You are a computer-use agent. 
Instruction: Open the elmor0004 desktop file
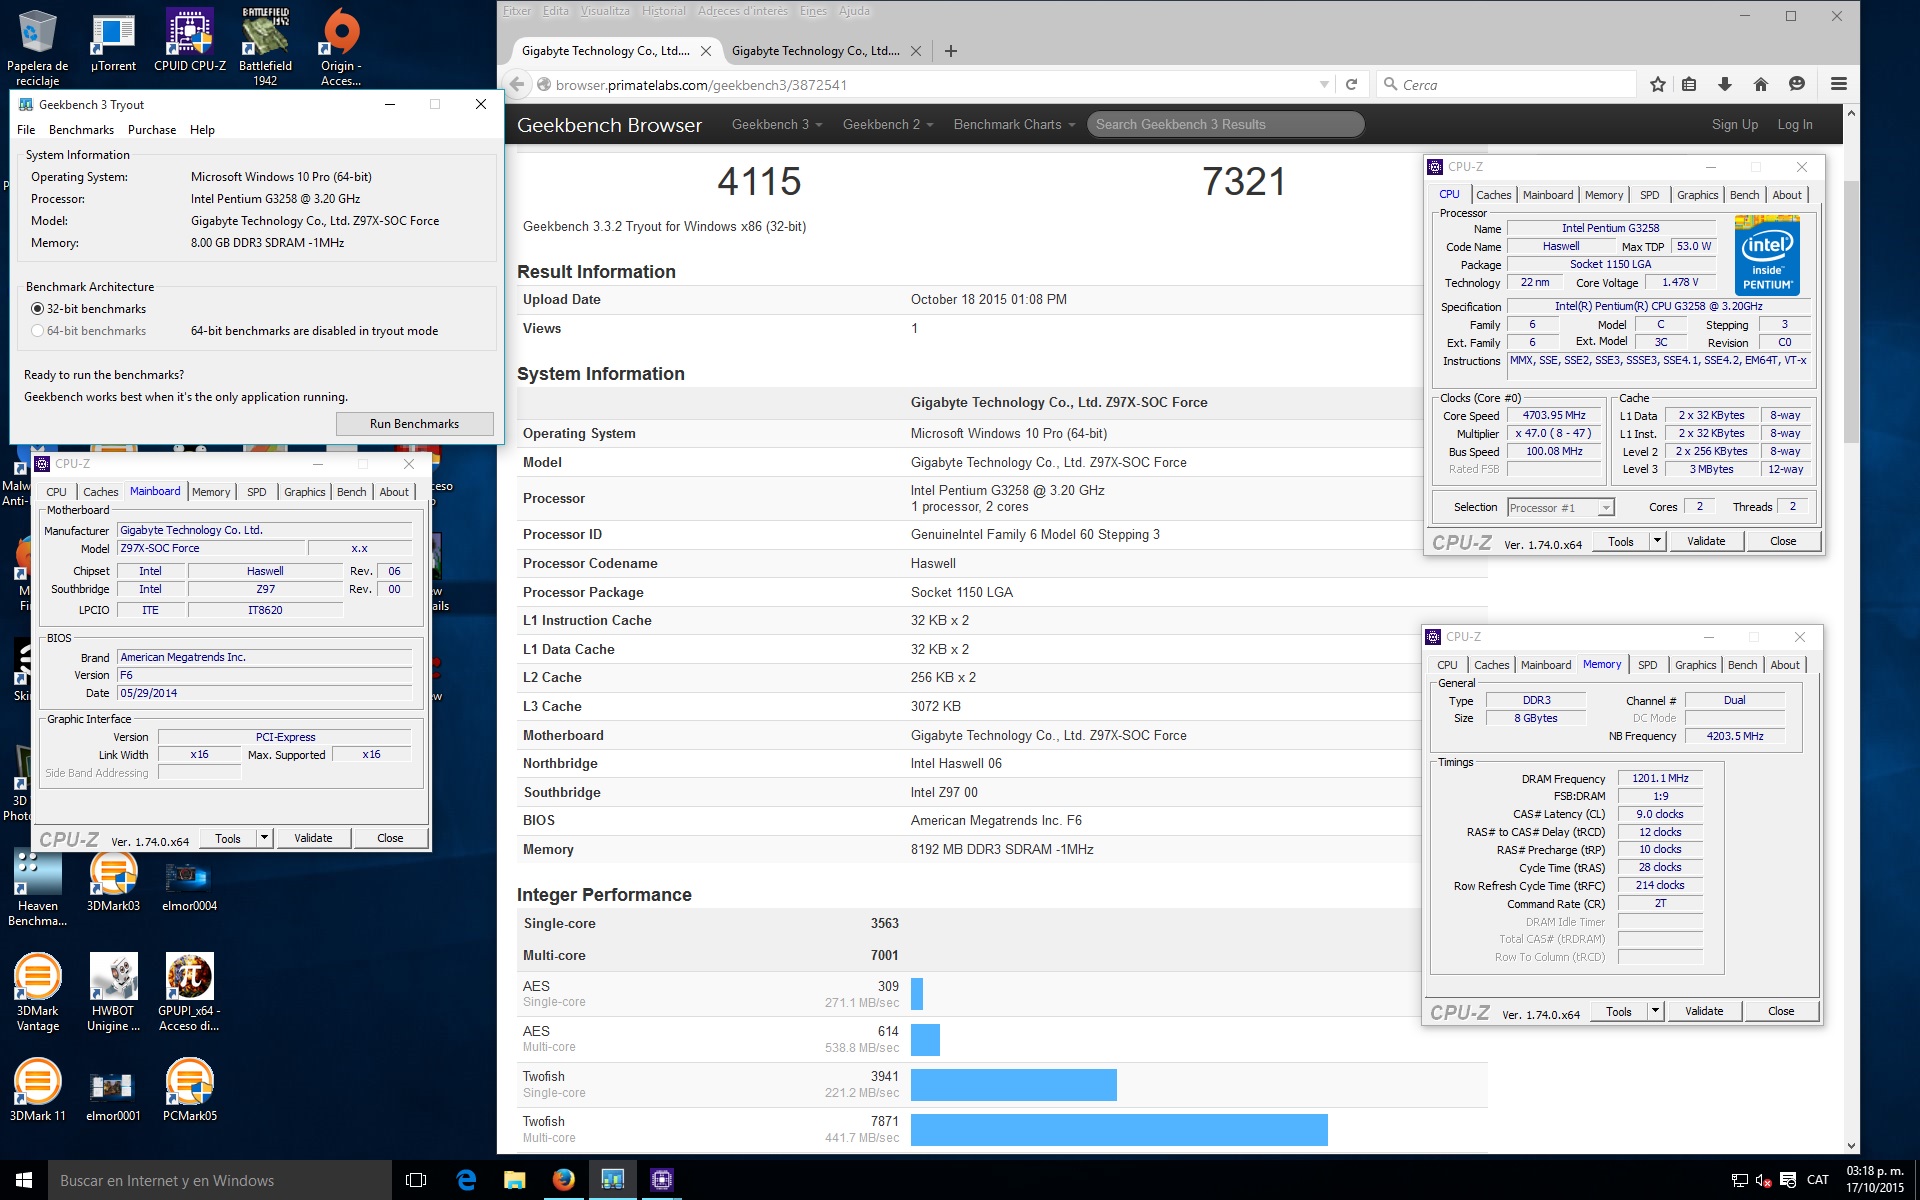click(x=189, y=884)
